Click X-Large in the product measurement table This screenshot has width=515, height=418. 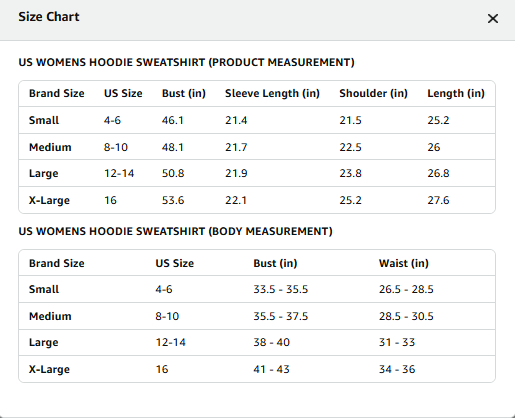coord(49,200)
